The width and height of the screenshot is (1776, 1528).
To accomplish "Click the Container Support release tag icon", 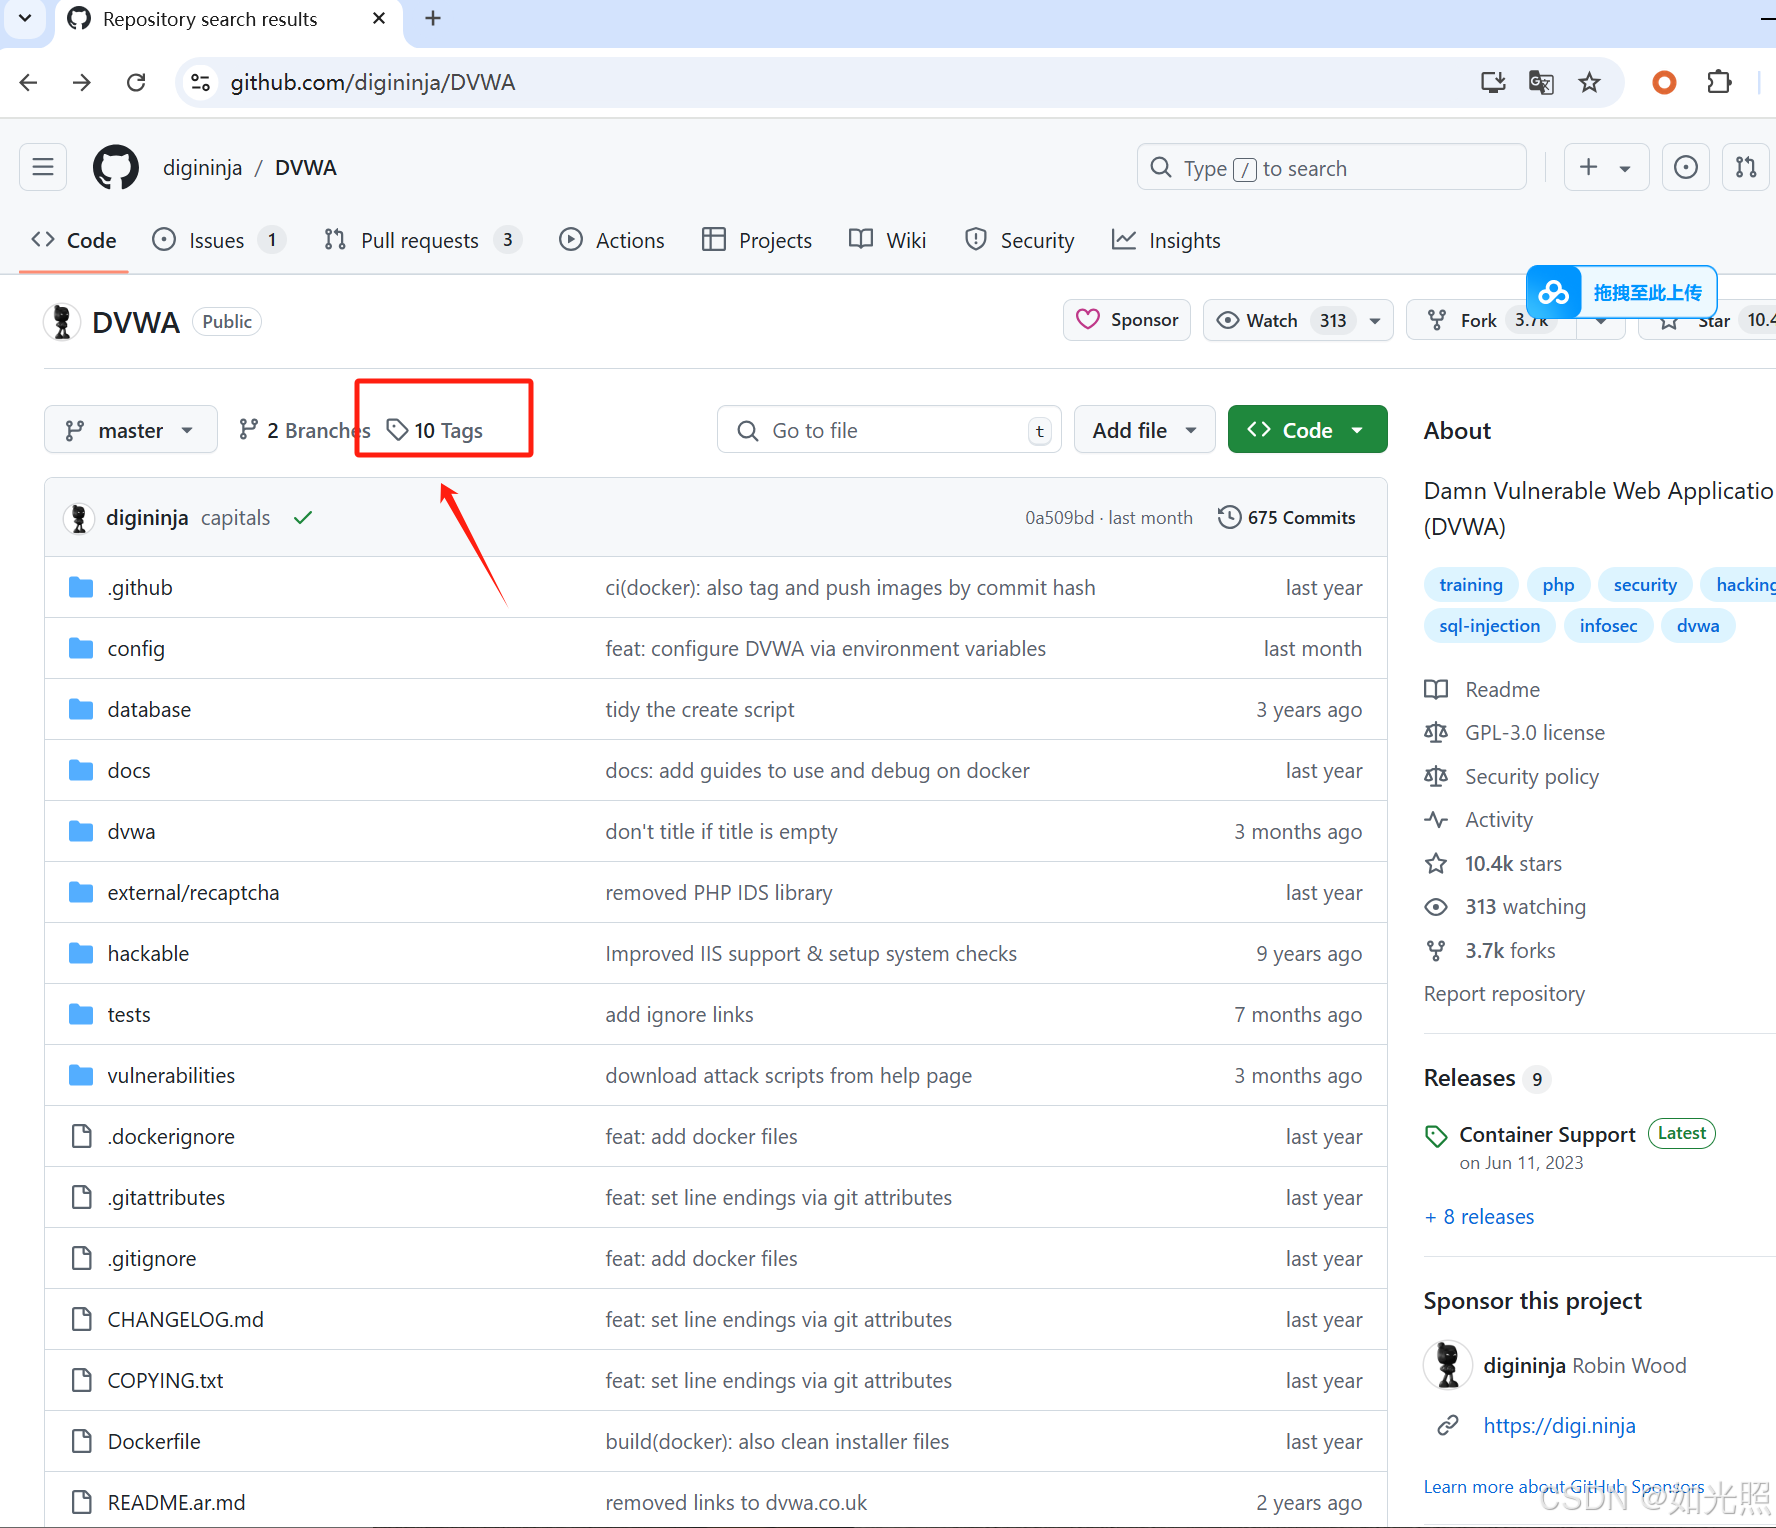I will coord(1436,1136).
